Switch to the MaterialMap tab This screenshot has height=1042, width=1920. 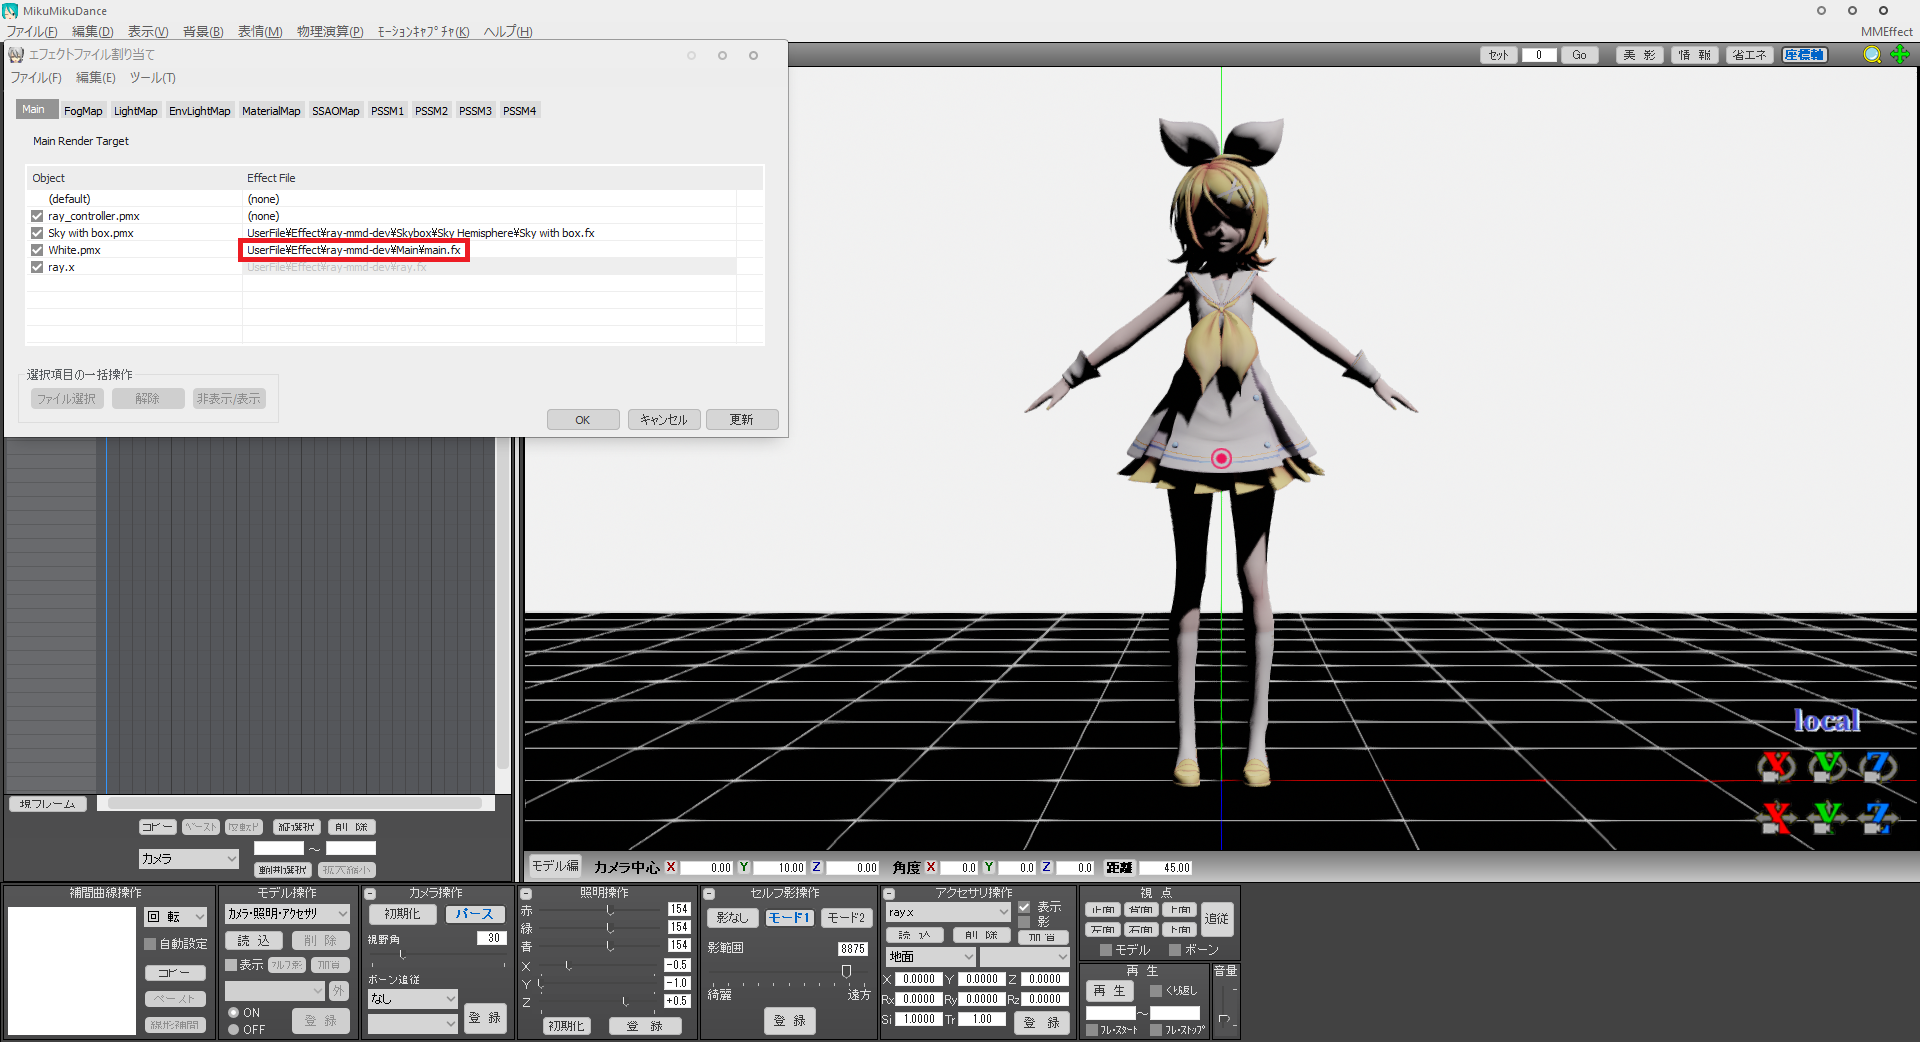point(271,111)
